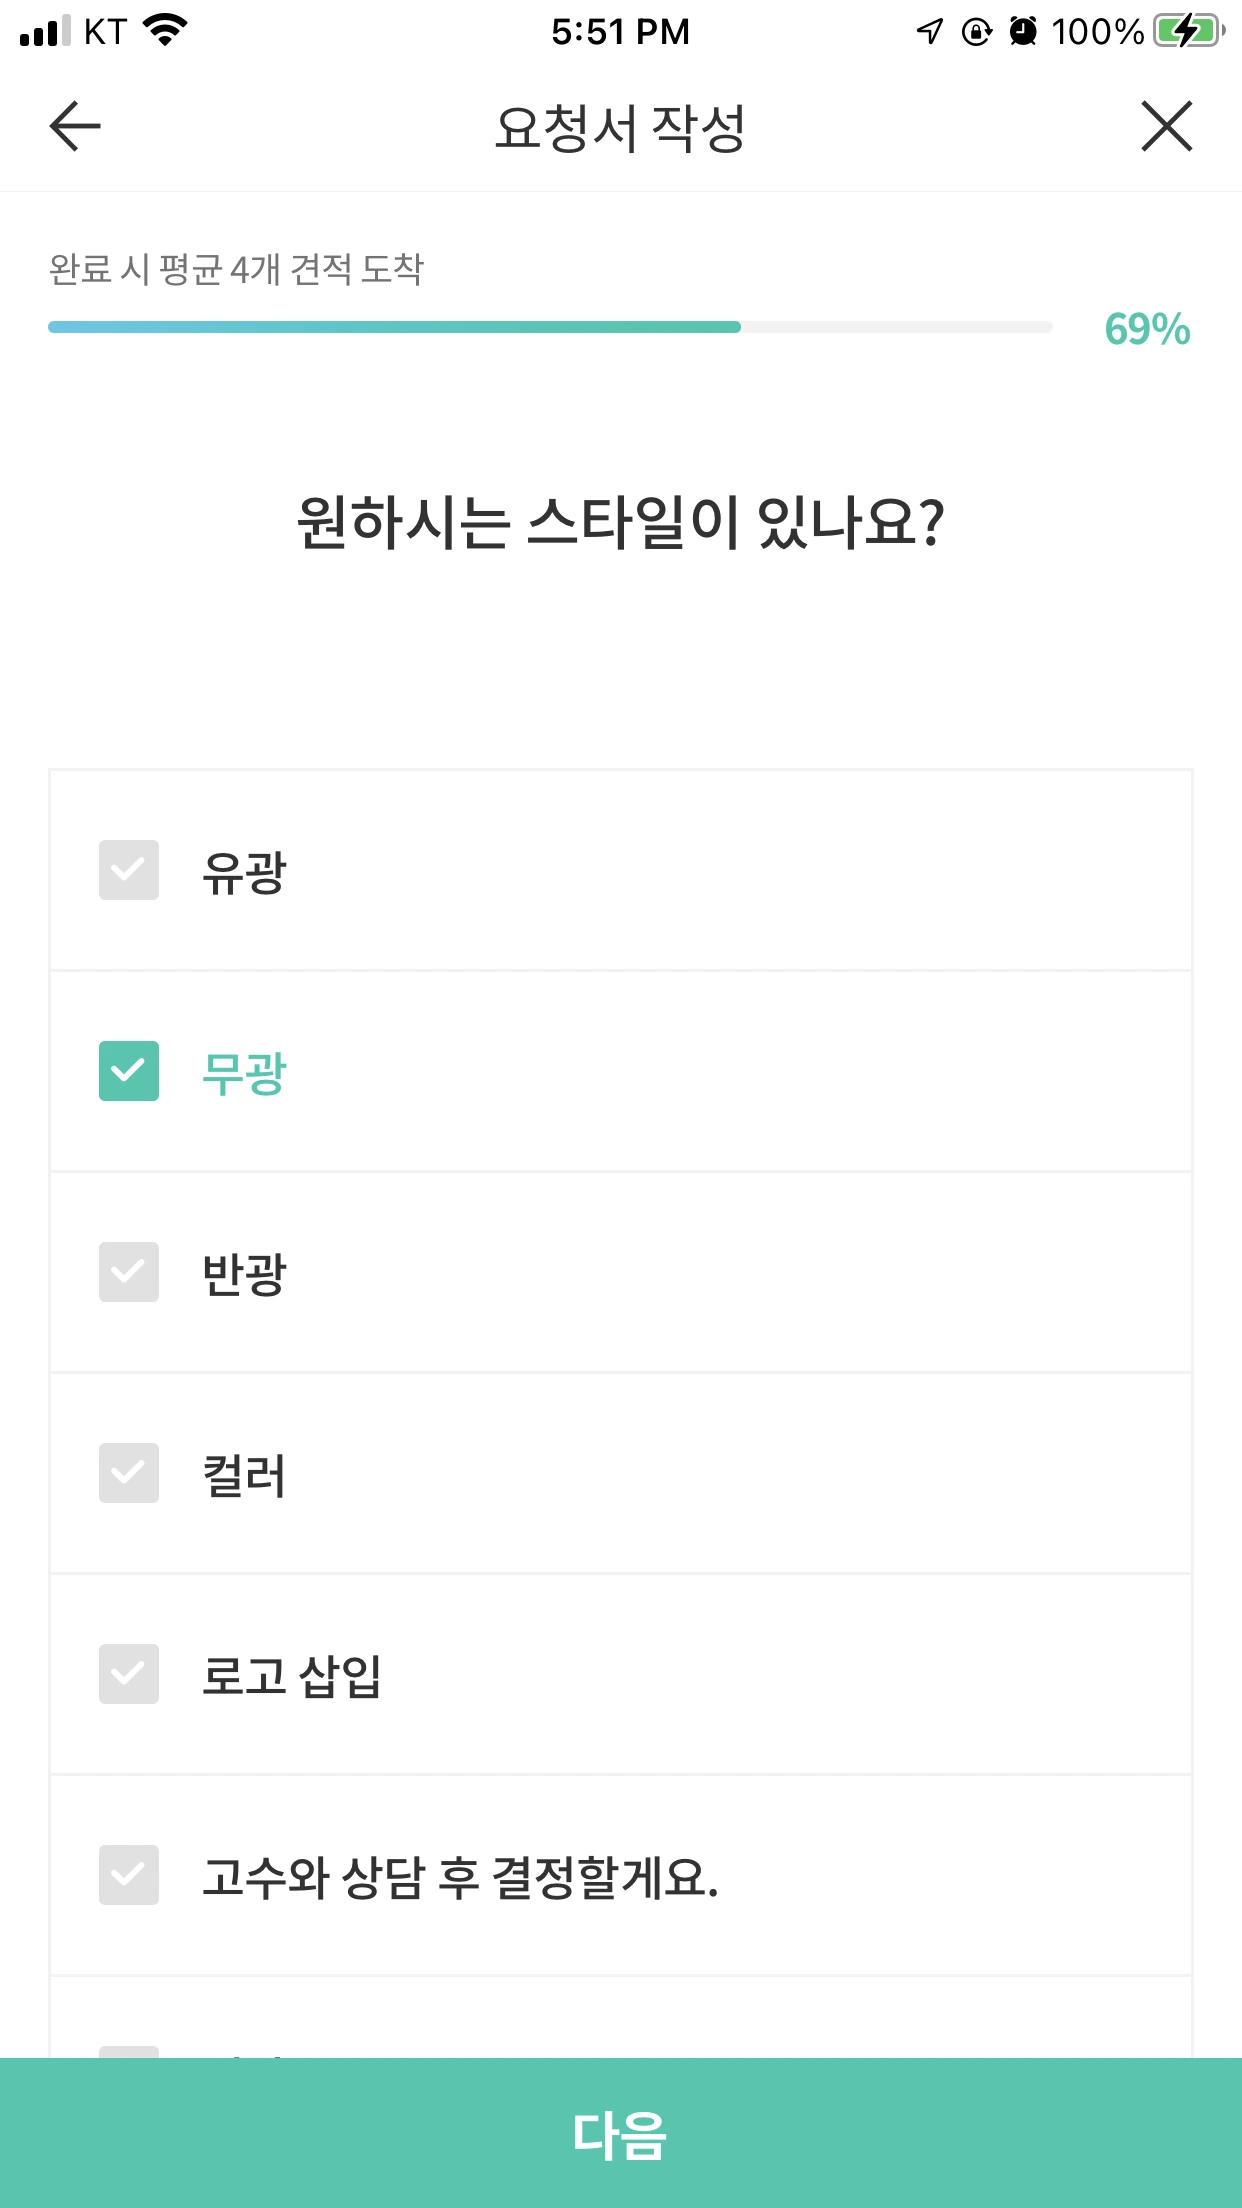Tick the 로고 삽입 checkbox

129,1674
